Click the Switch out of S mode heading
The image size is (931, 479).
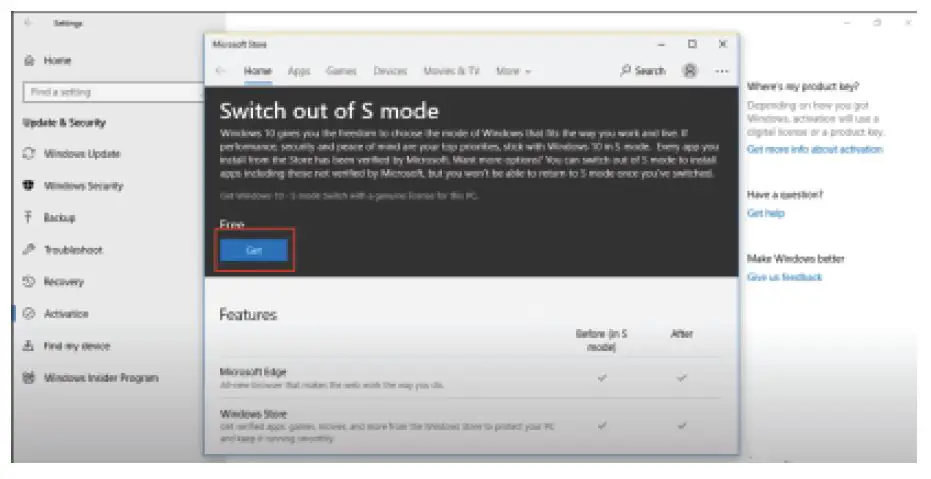[329, 111]
